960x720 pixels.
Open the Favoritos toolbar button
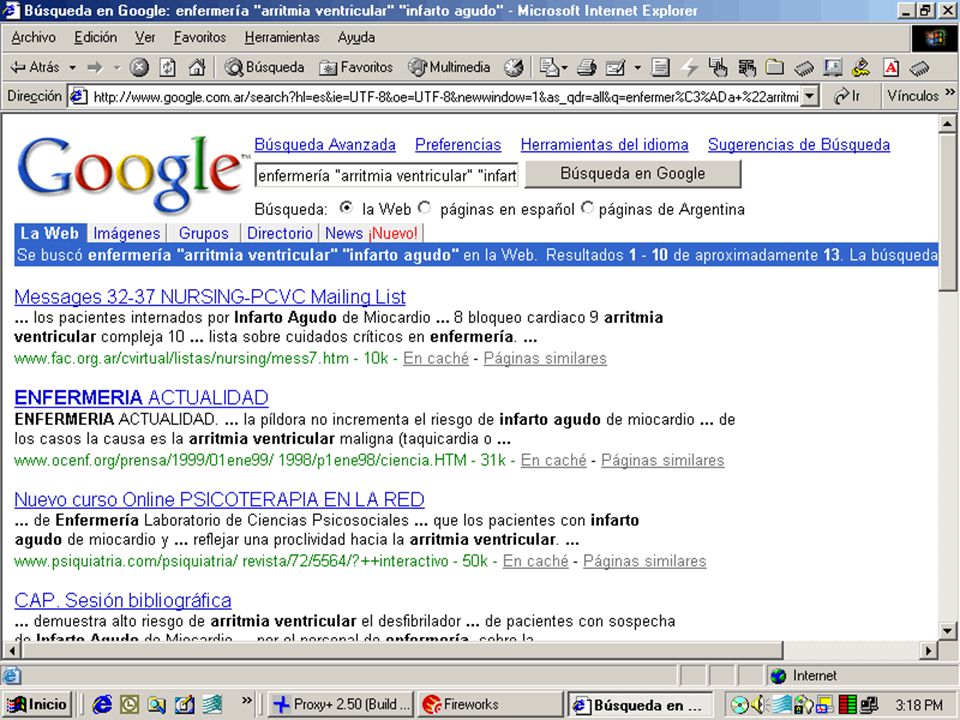pos(356,67)
